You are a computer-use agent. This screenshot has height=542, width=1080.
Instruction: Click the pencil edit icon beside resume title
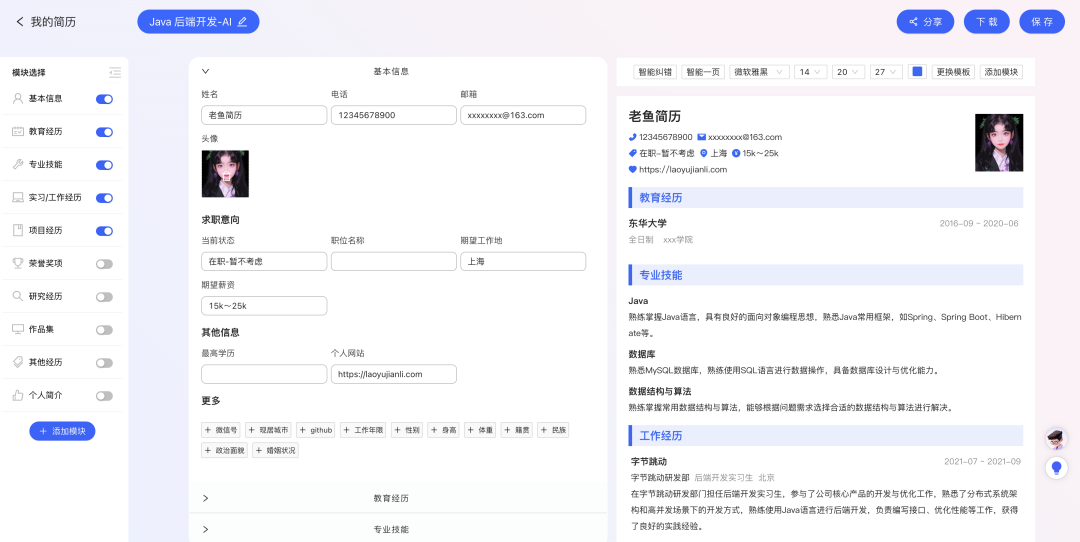tap(242, 22)
